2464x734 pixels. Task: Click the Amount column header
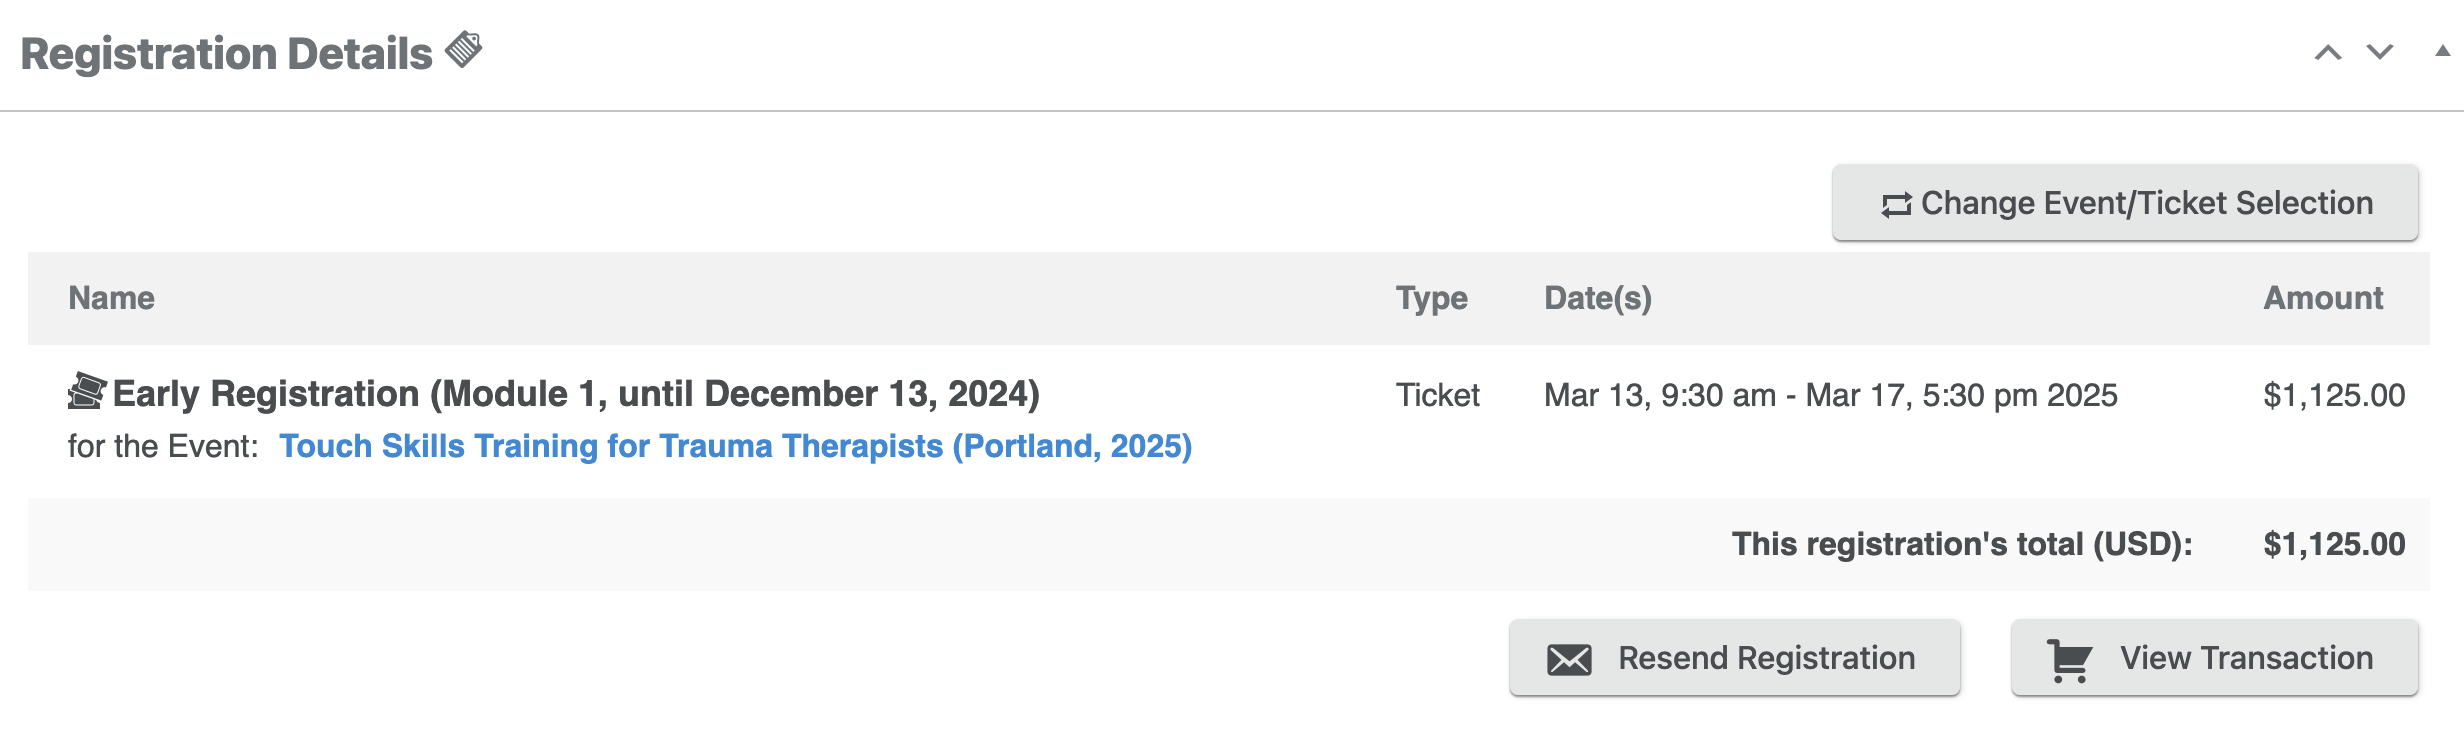click(2322, 298)
